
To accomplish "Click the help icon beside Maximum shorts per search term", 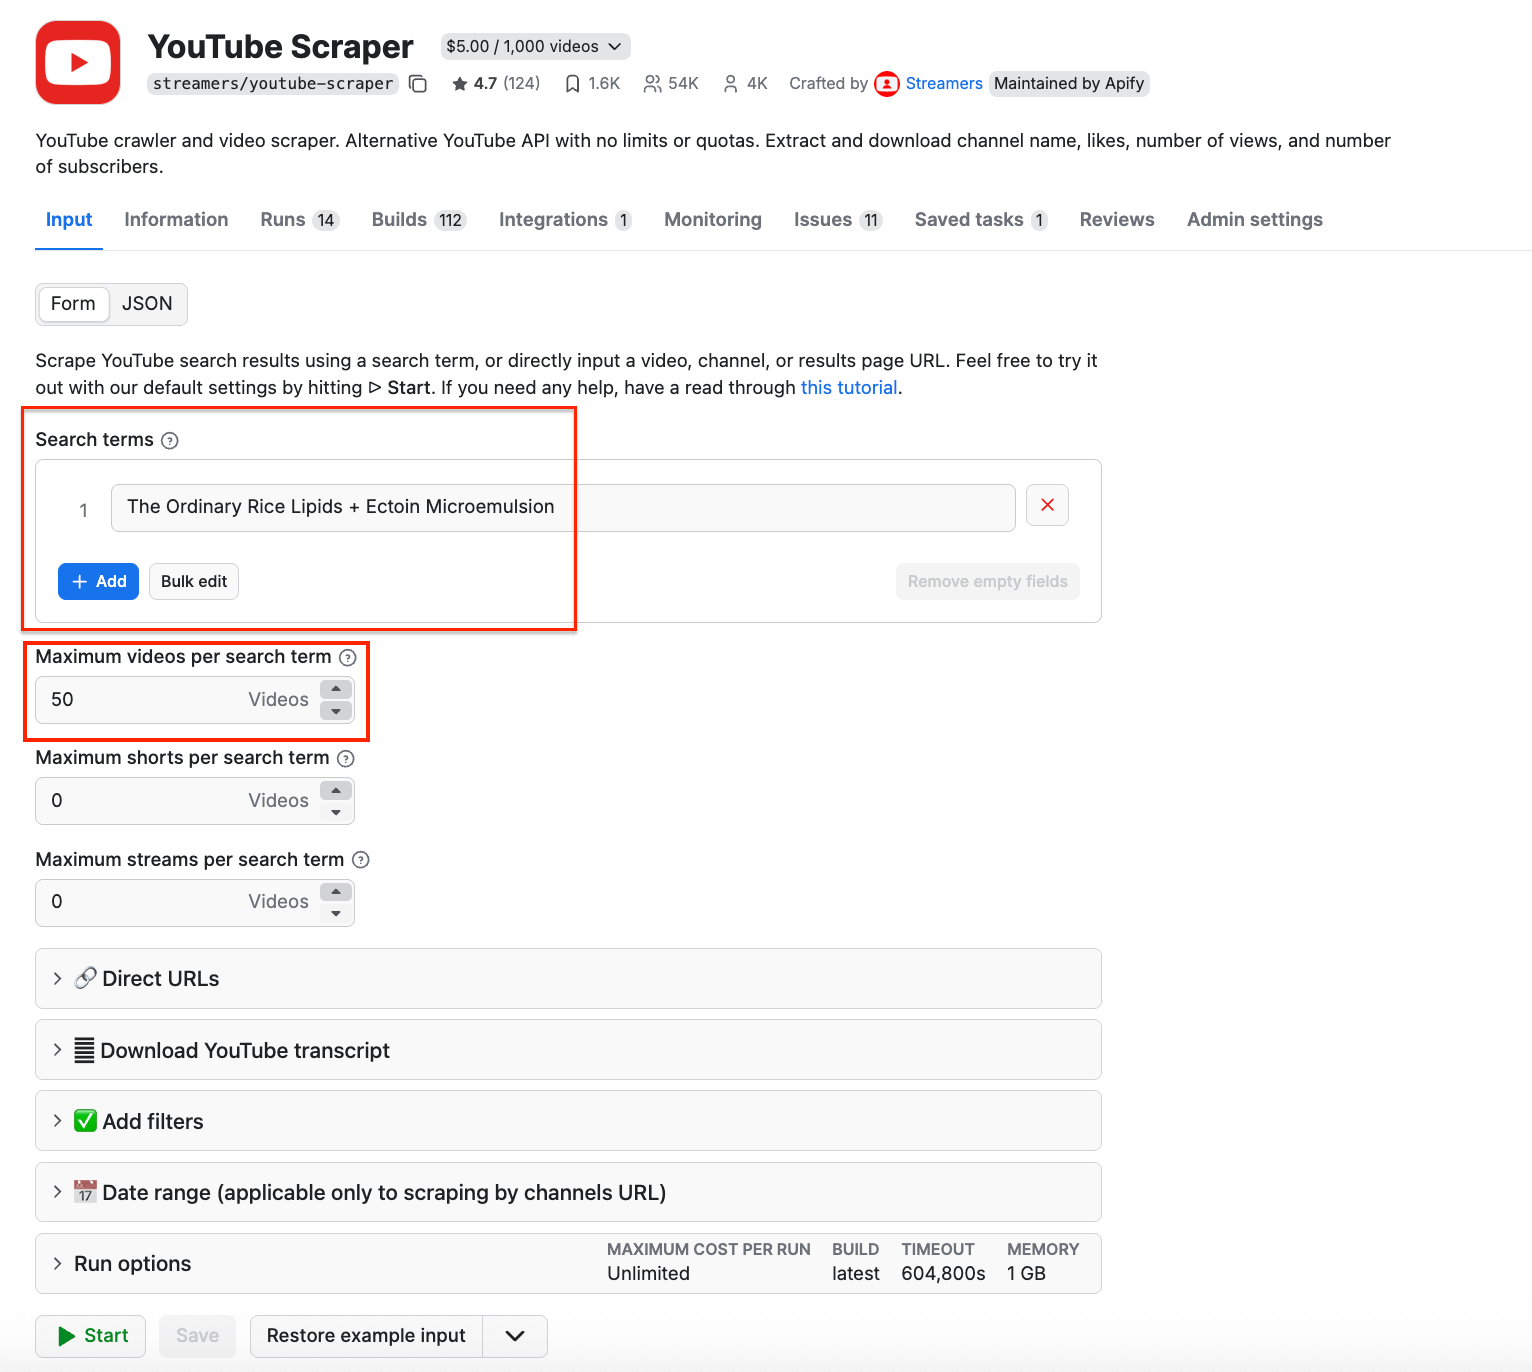I will point(345,758).
